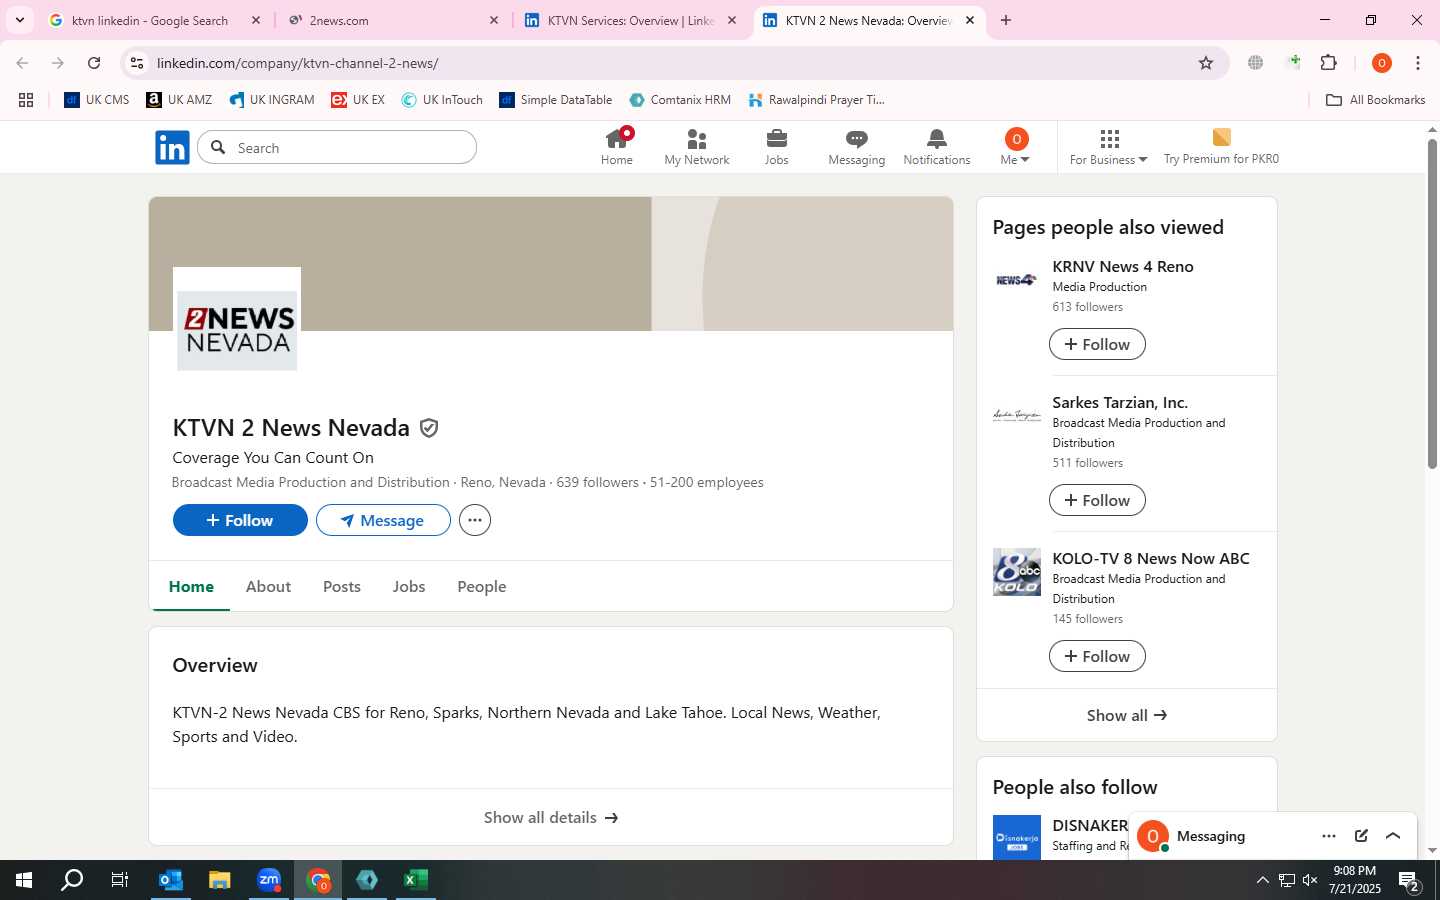Click the verified shield badge icon

click(429, 428)
